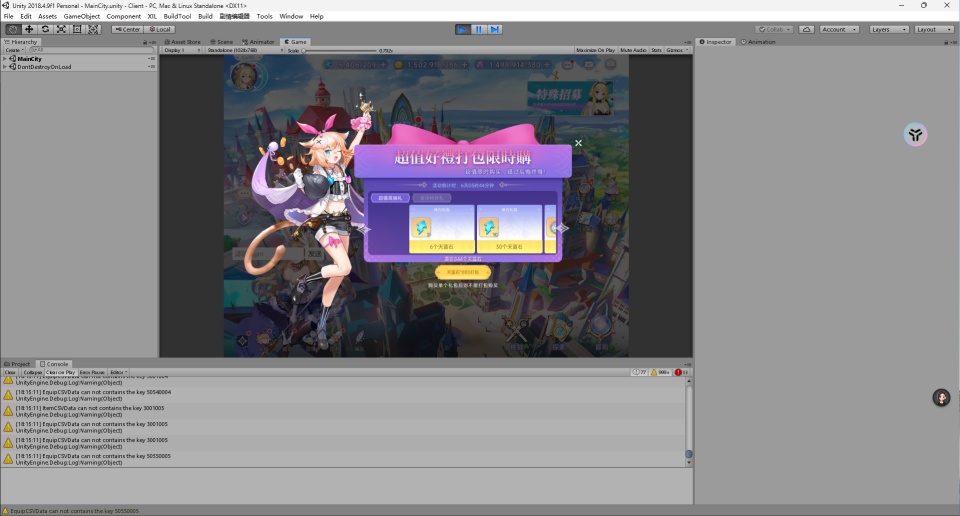Toggle Error Pause
The width and height of the screenshot is (960, 516).
pyautogui.click(x=92, y=372)
